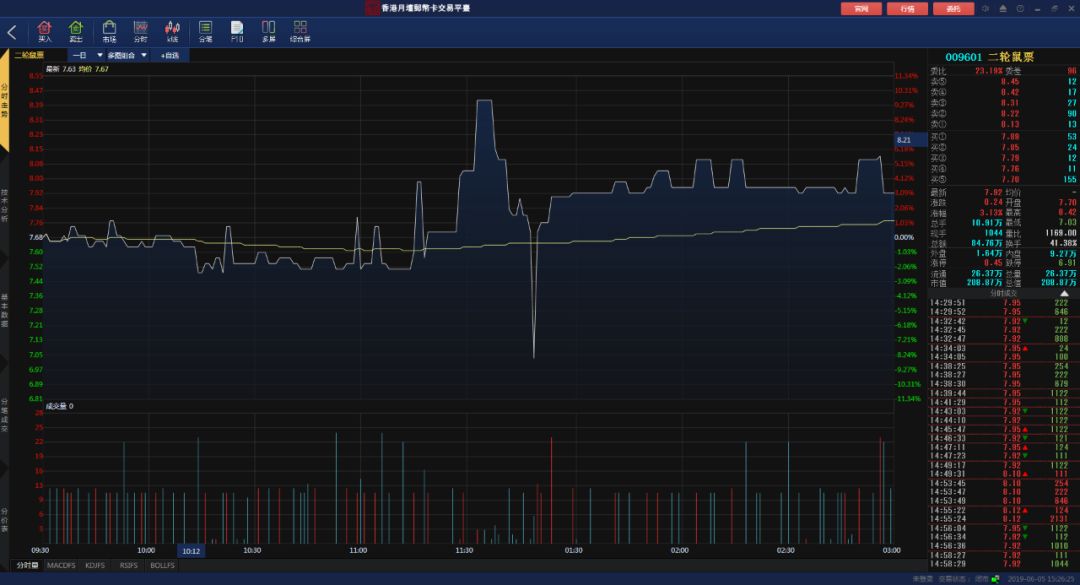Select the 分时 intraday chart icon

(x=141, y=32)
